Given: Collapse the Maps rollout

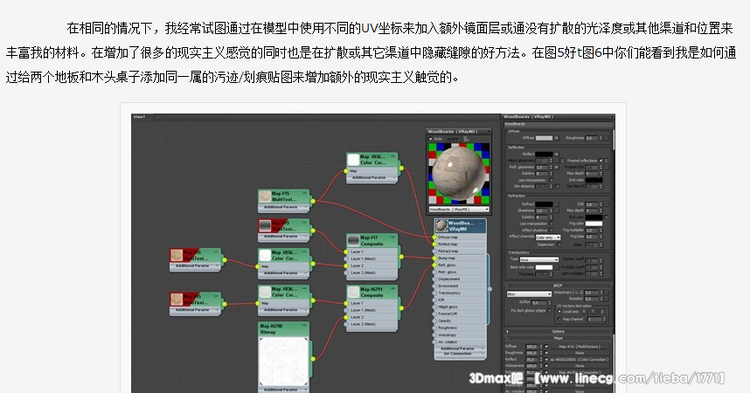Looking at the screenshot, I should pyautogui.click(x=558, y=338).
